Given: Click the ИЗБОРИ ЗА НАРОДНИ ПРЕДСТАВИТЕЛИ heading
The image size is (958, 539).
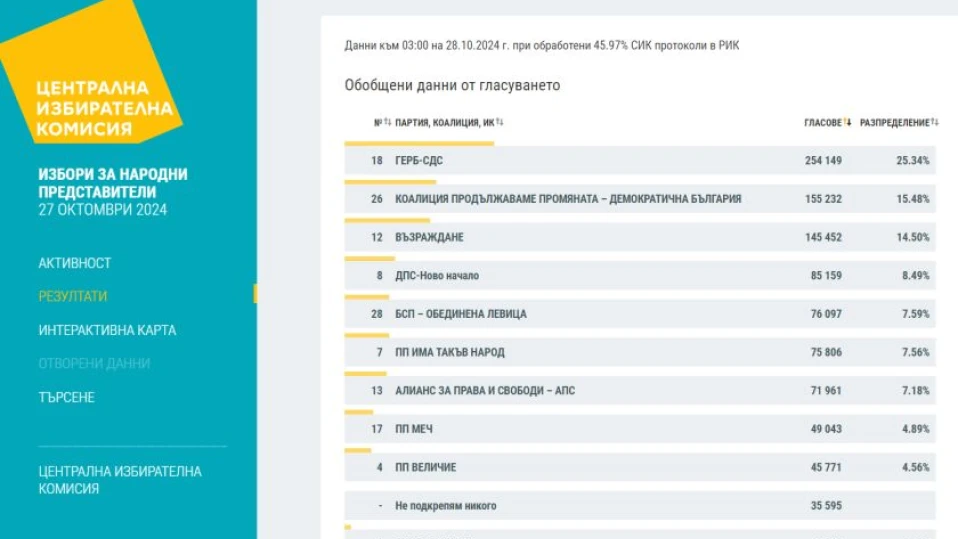Looking at the screenshot, I should (x=113, y=183).
